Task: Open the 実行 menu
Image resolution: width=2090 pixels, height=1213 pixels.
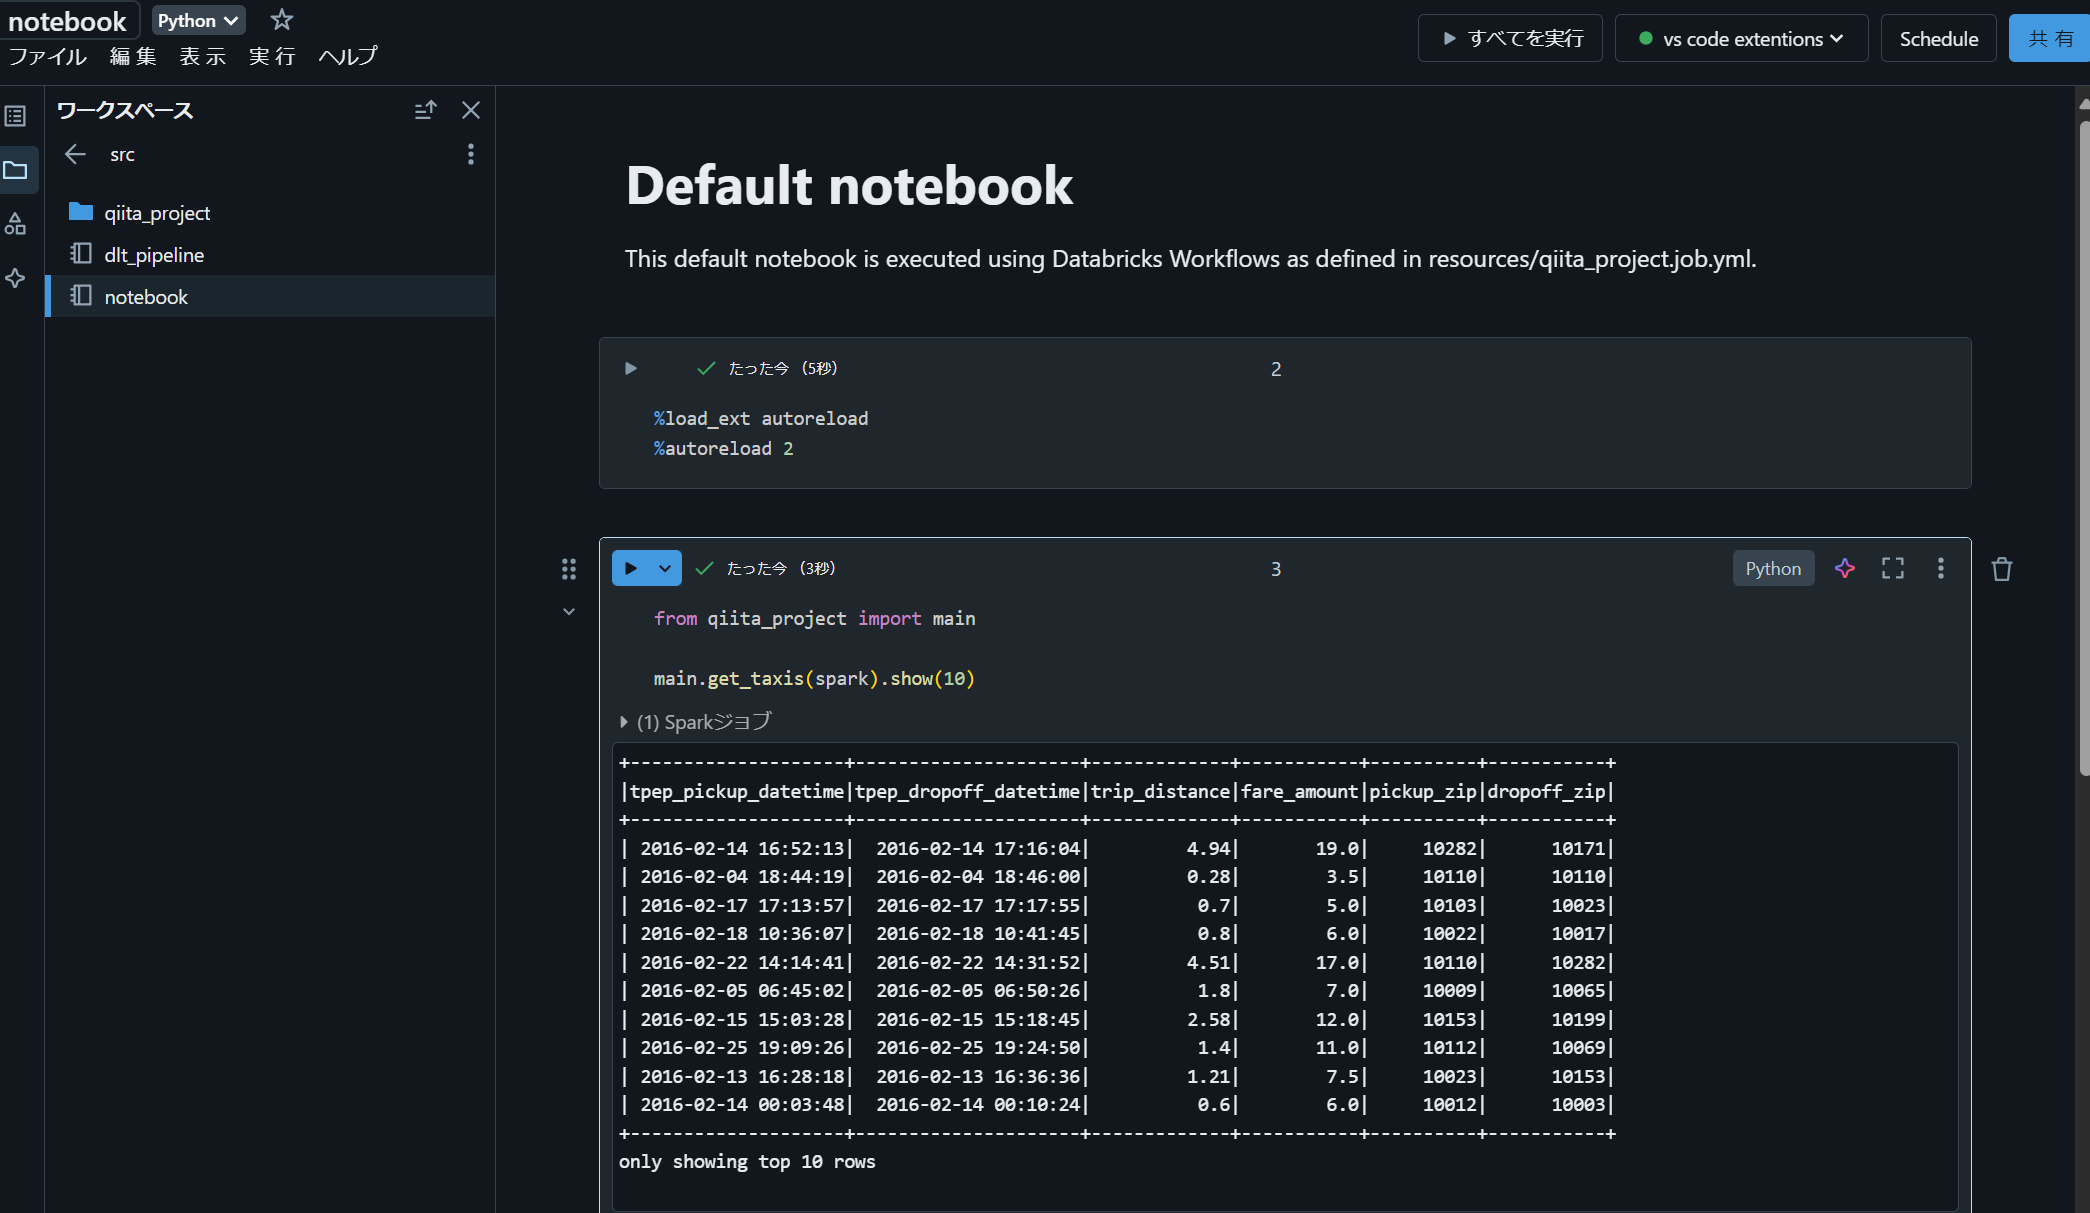Action: 272,57
